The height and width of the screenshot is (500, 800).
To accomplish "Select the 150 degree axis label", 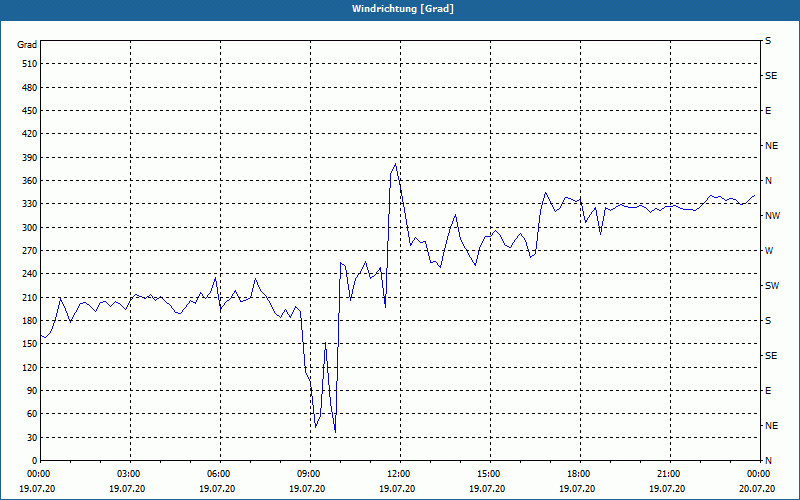I will [30, 344].
